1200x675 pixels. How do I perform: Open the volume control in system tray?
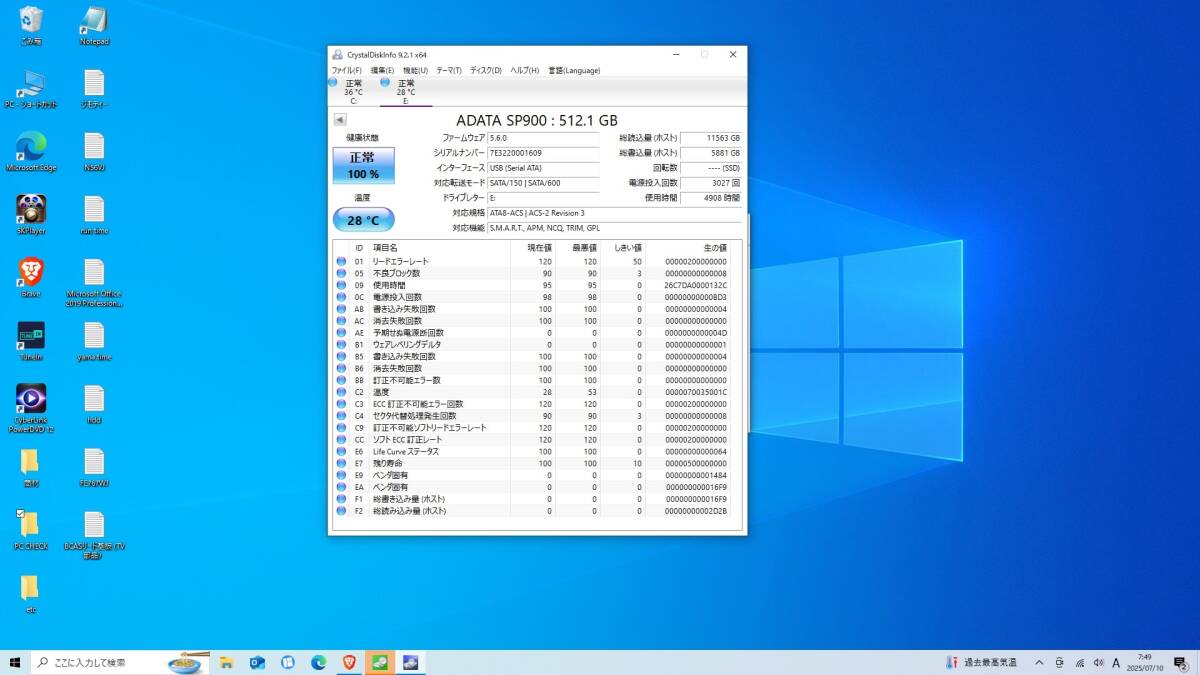(1099, 662)
